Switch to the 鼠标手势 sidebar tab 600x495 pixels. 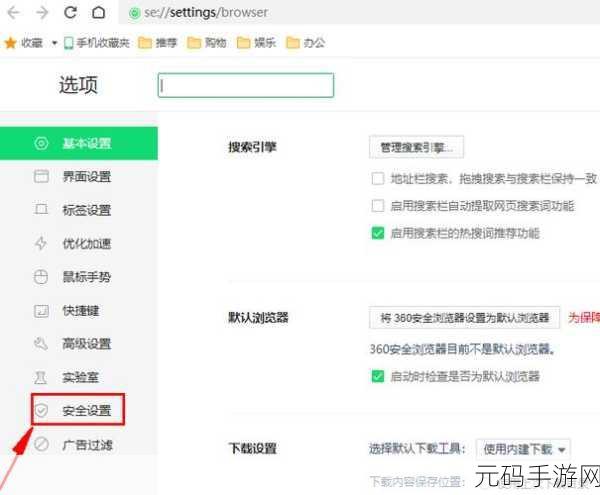pos(79,277)
